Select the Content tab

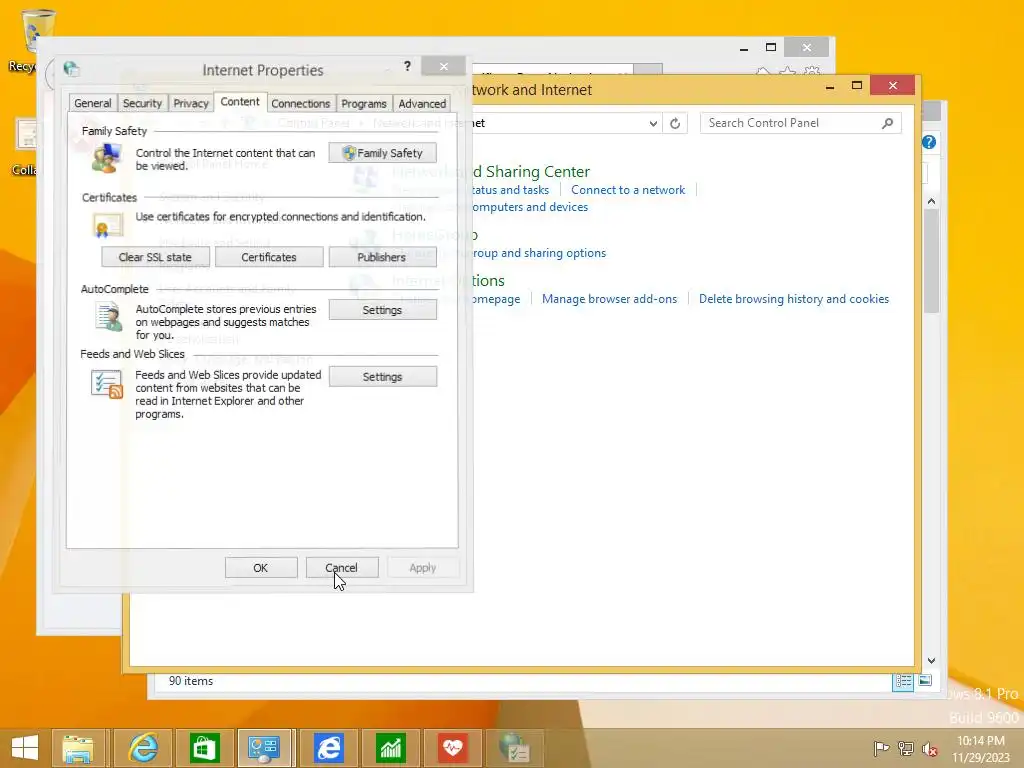click(x=240, y=102)
